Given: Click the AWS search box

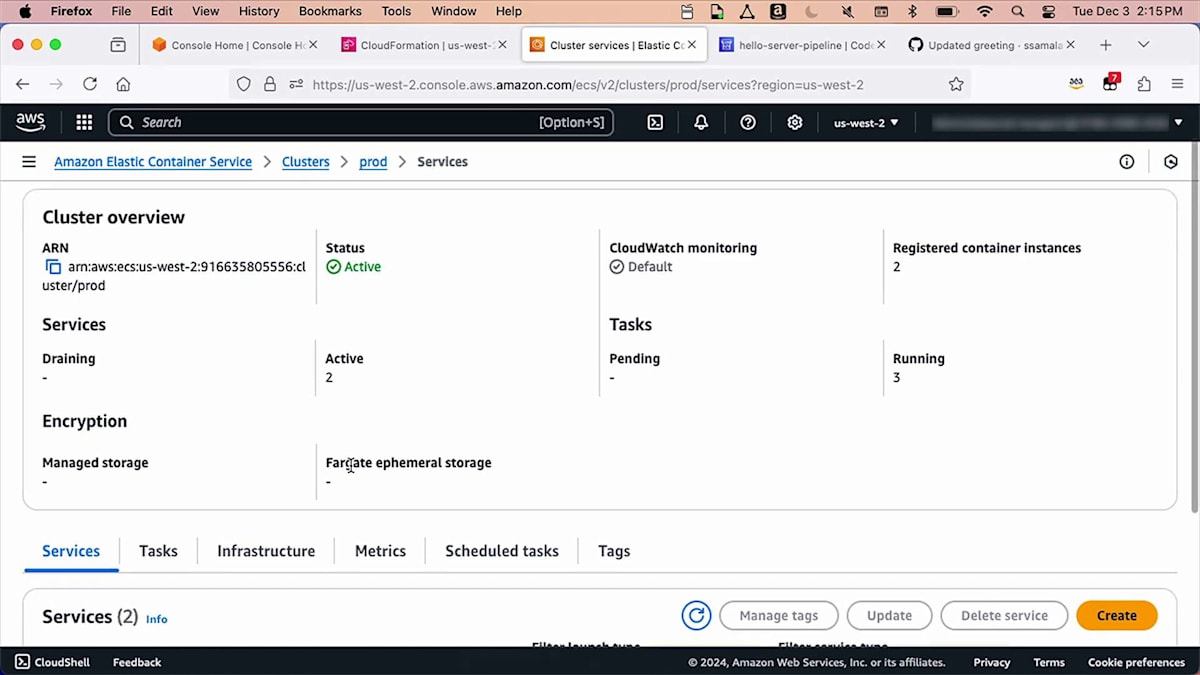Looking at the screenshot, I should [360, 122].
